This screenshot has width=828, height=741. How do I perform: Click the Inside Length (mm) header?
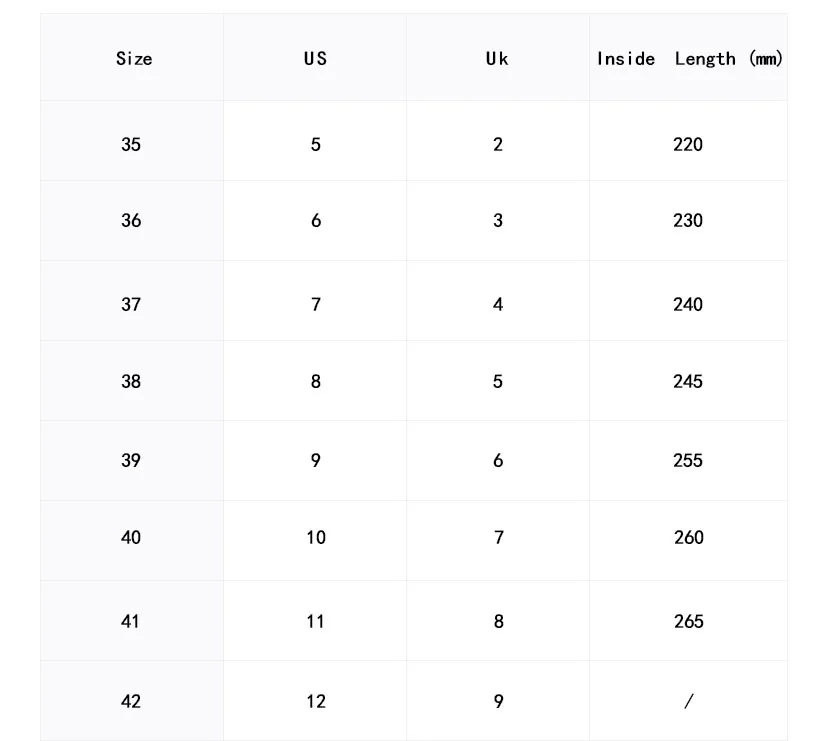point(689,59)
